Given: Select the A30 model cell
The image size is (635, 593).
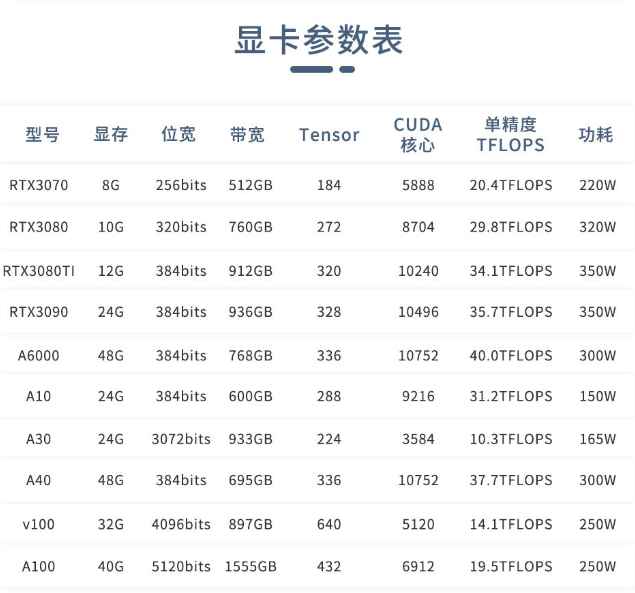Looking at the screenshot, I should tap(39, 439).
